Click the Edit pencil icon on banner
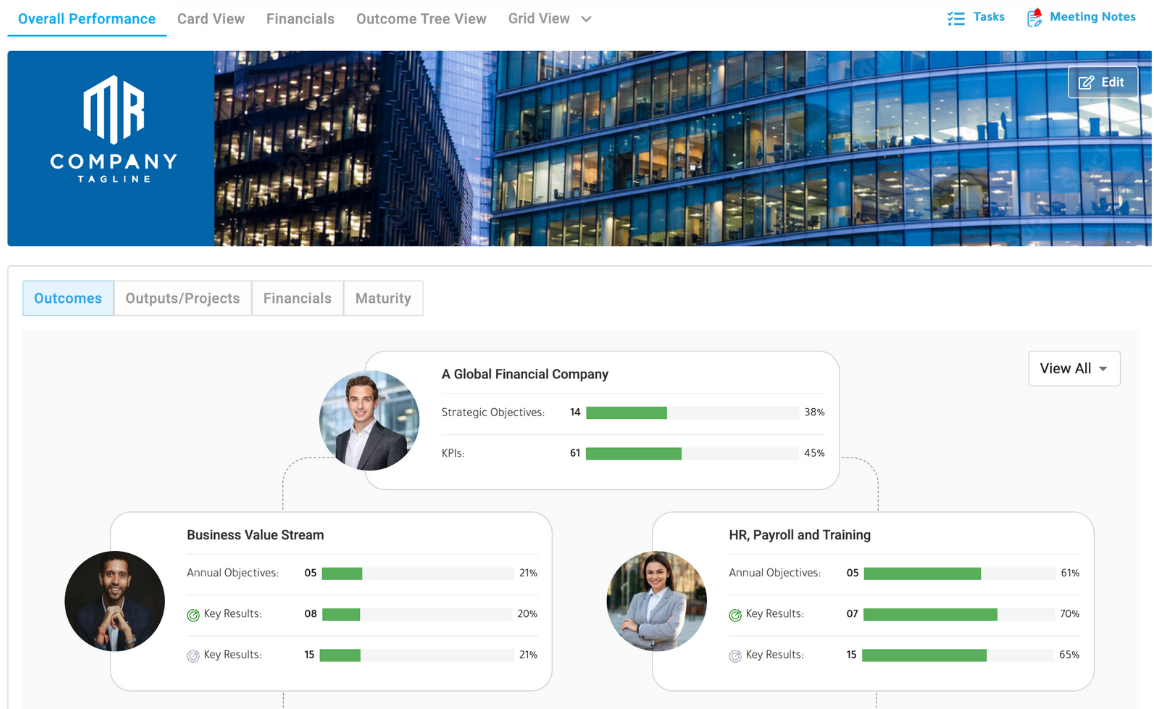The height and width of the screenshot is (709, 1154). [1086, 82]
